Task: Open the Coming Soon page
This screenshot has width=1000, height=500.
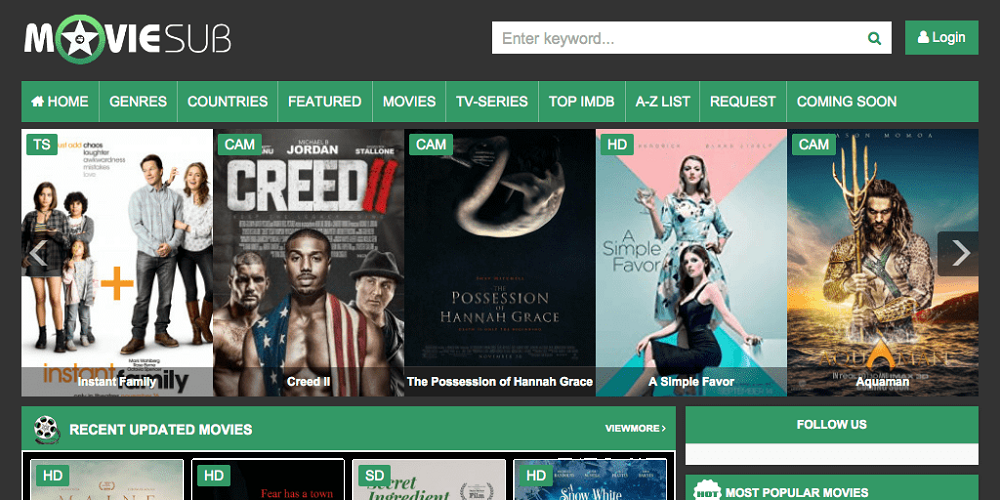Action: 847,101
